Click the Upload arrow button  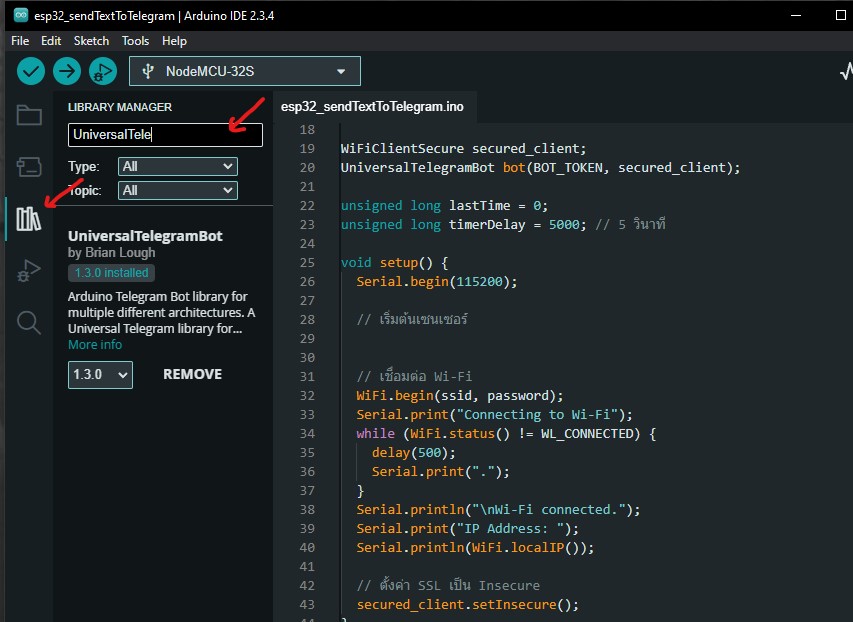(67, 71)
